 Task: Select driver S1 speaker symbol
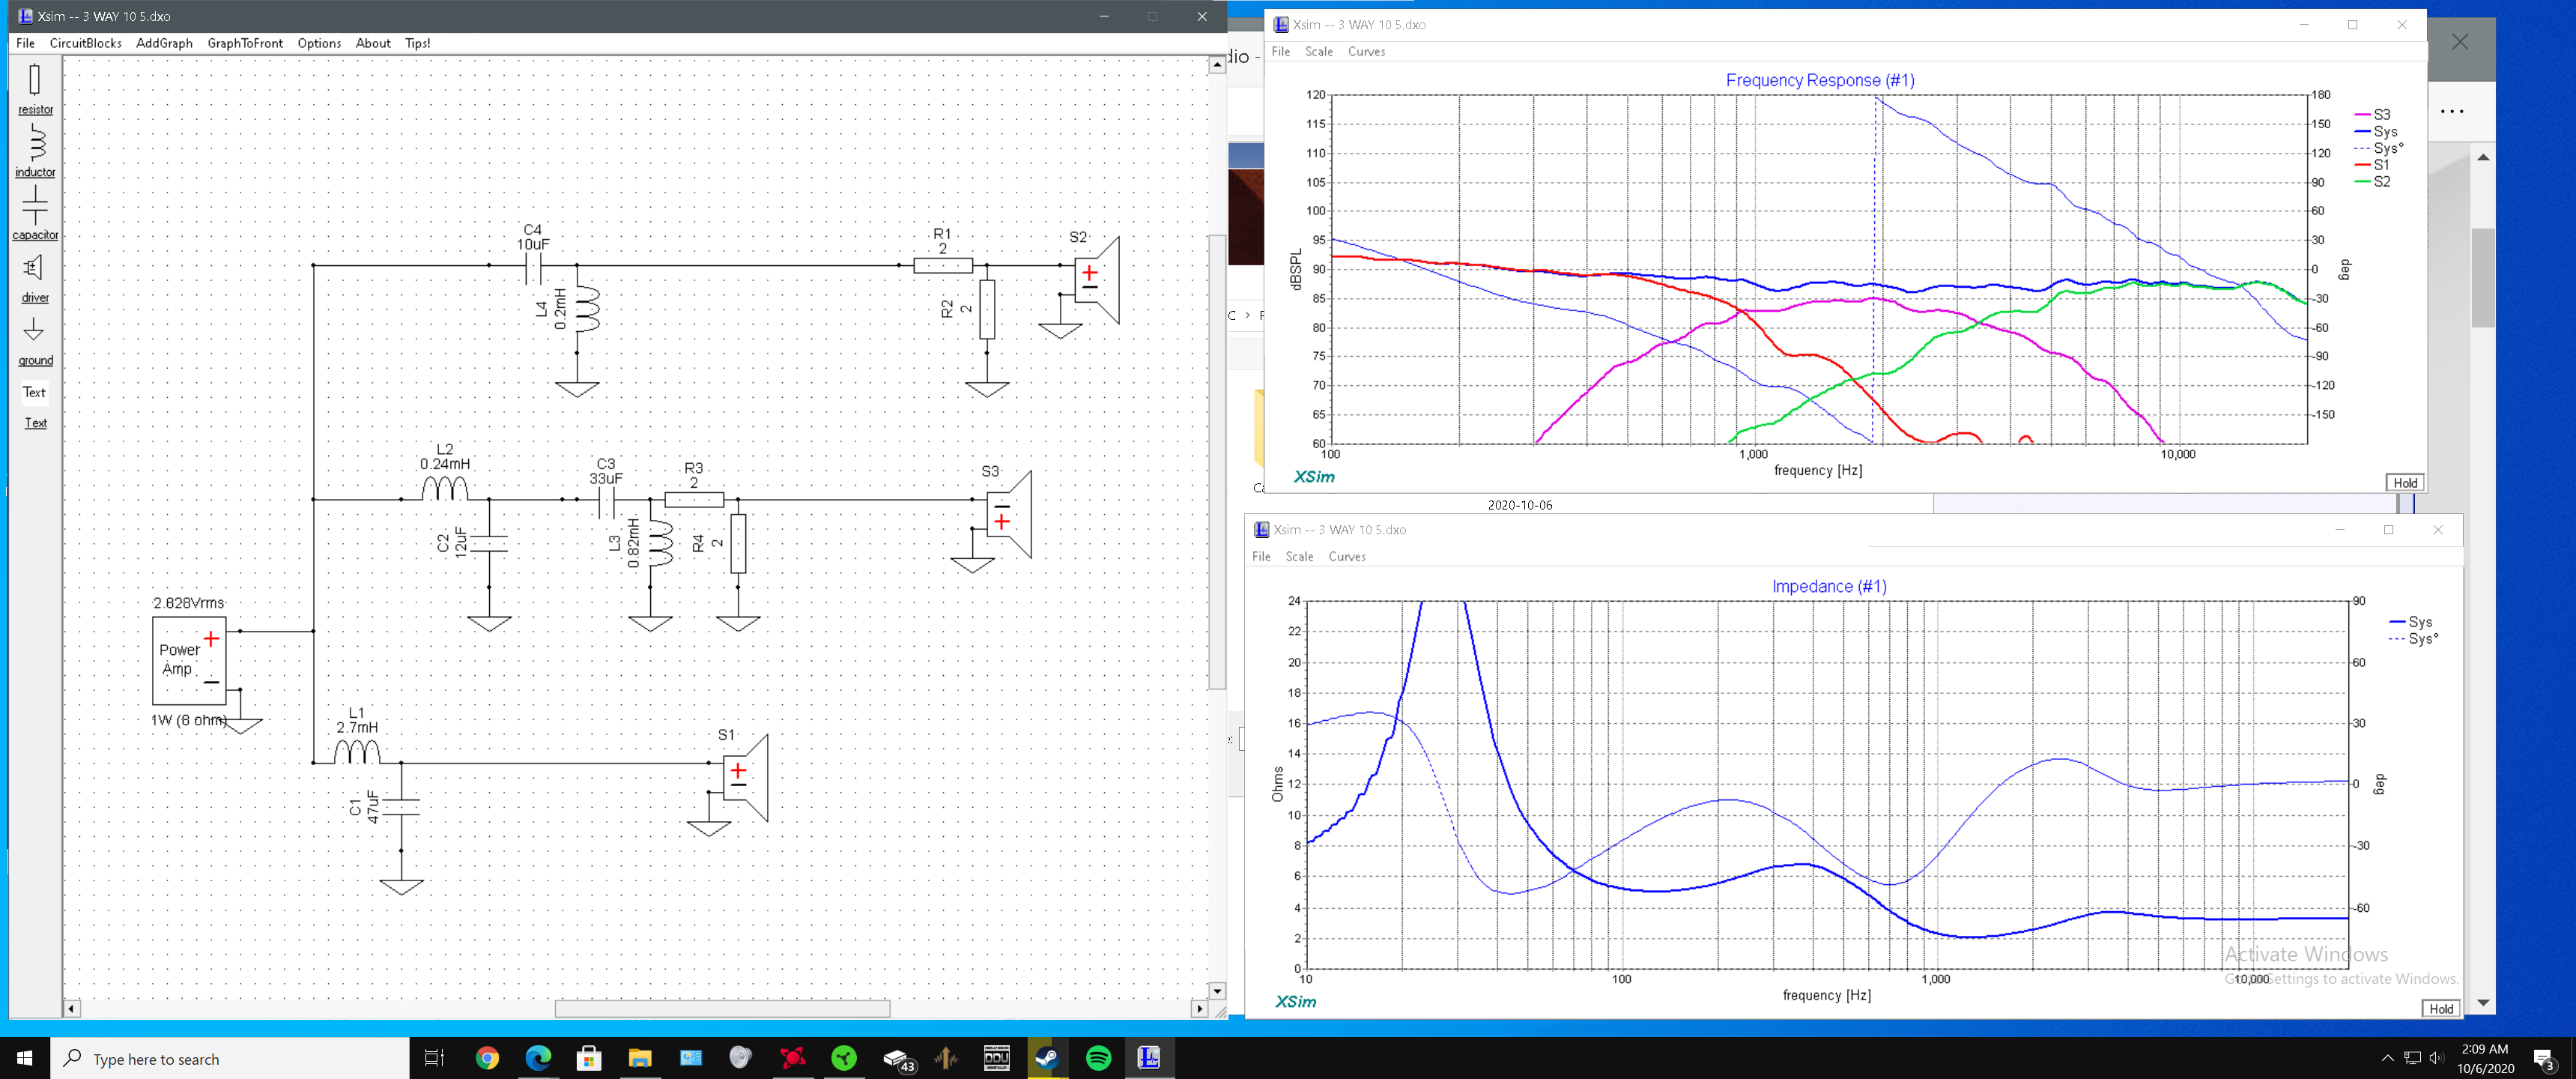point(745,778)
